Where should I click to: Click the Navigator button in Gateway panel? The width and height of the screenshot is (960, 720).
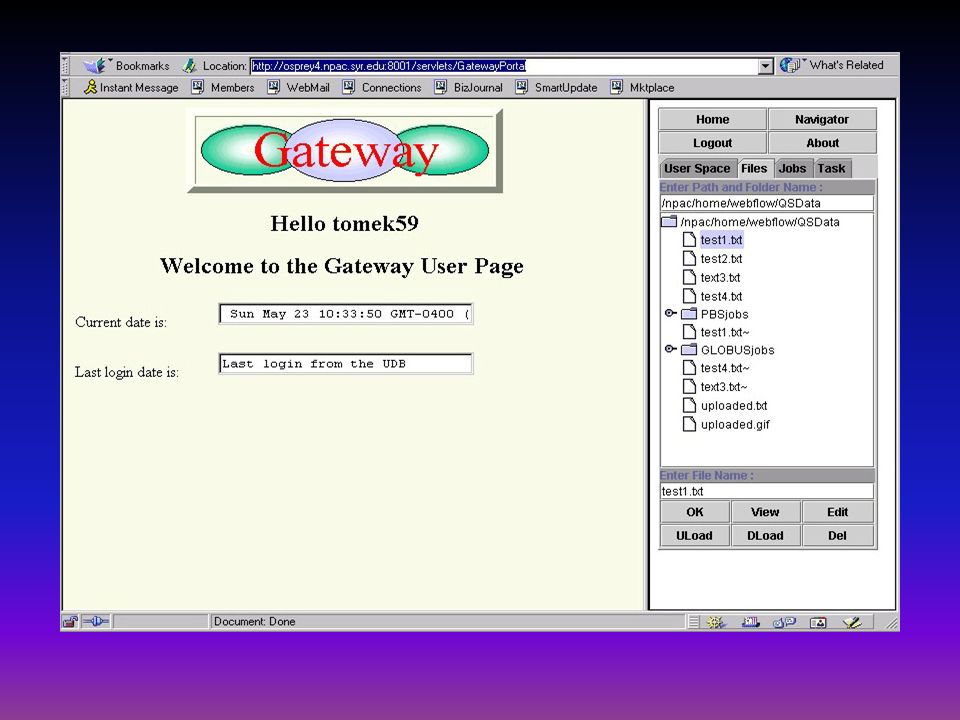[822, 119]
